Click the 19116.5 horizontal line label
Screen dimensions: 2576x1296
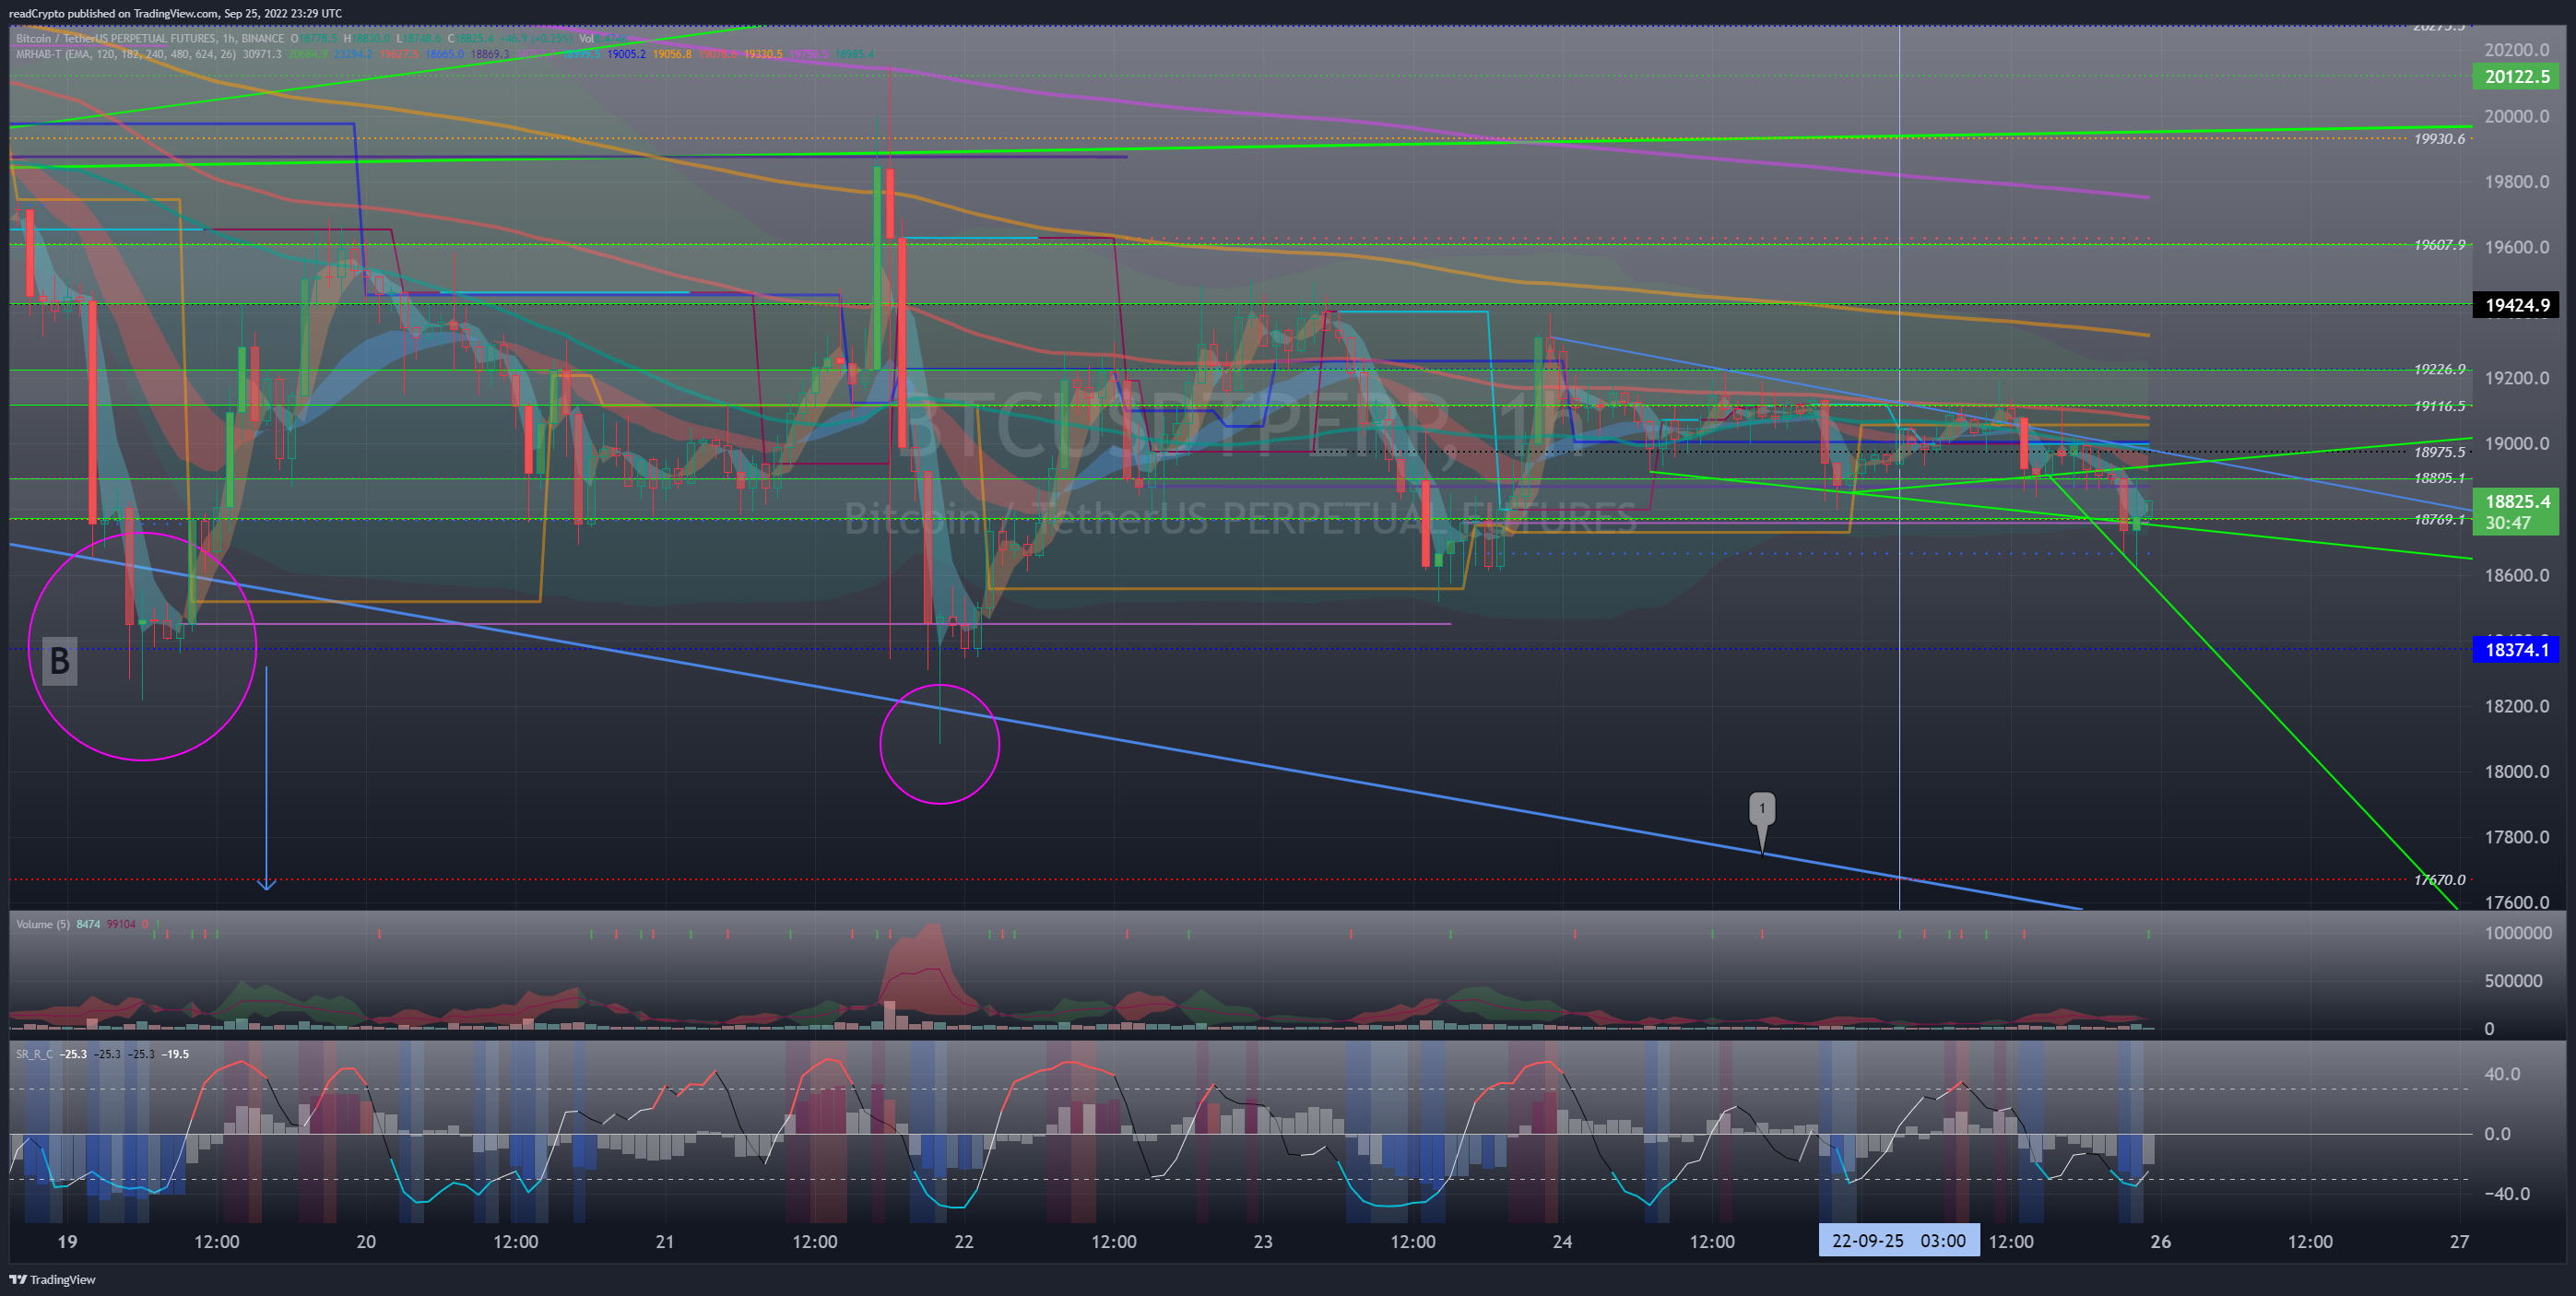(x=2439, y=406)
